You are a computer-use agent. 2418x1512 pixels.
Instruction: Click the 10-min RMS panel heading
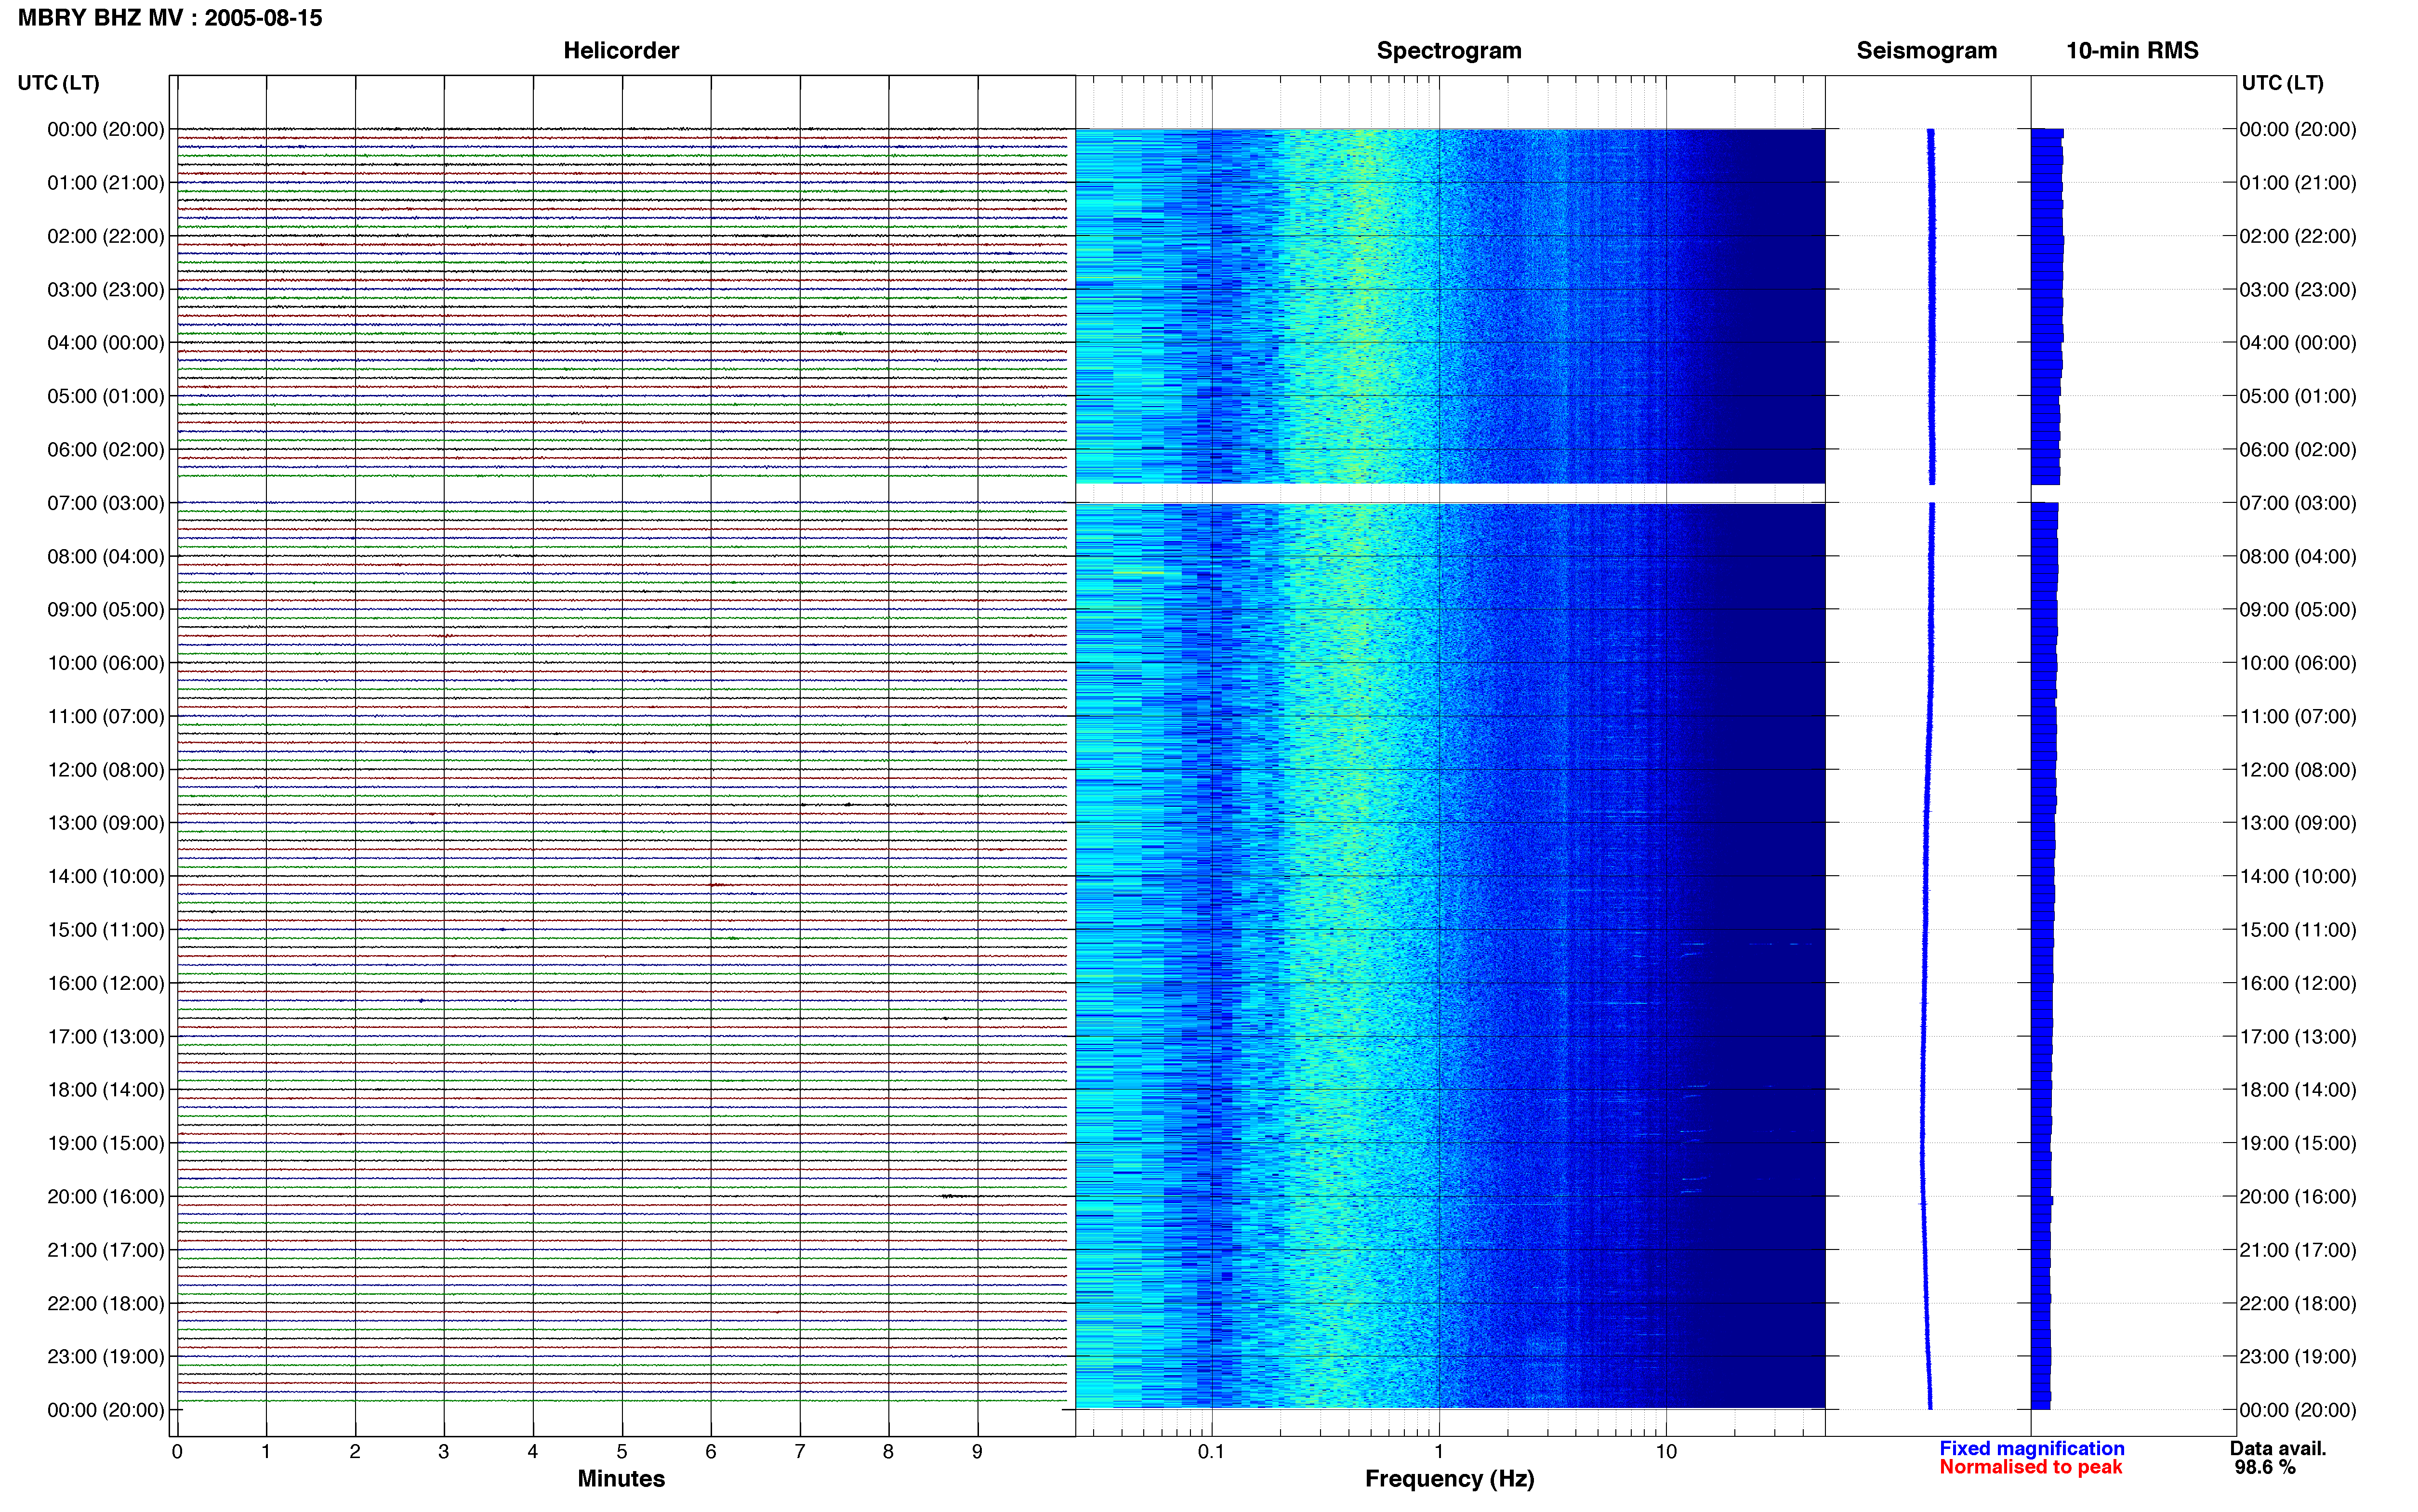pyautogui.click(x=2132, y=51)
